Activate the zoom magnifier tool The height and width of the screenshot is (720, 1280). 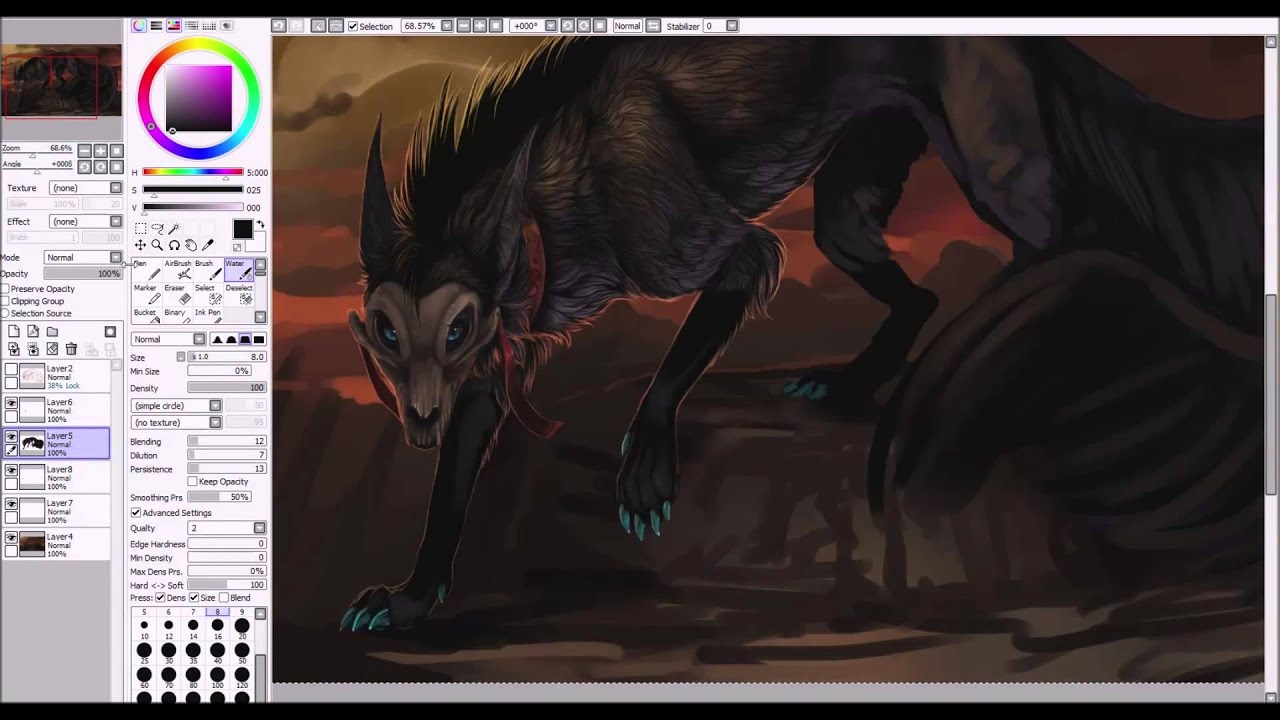pos(157,245)
